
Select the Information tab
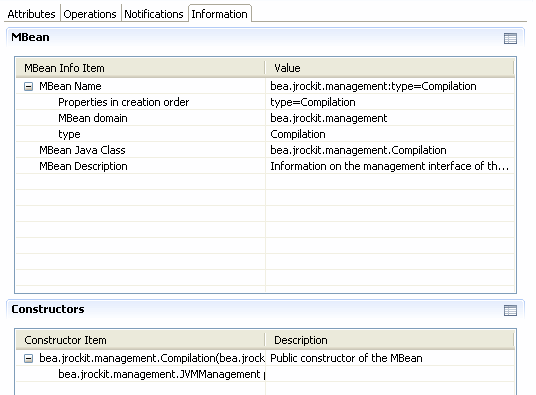[x=219, y=14]
